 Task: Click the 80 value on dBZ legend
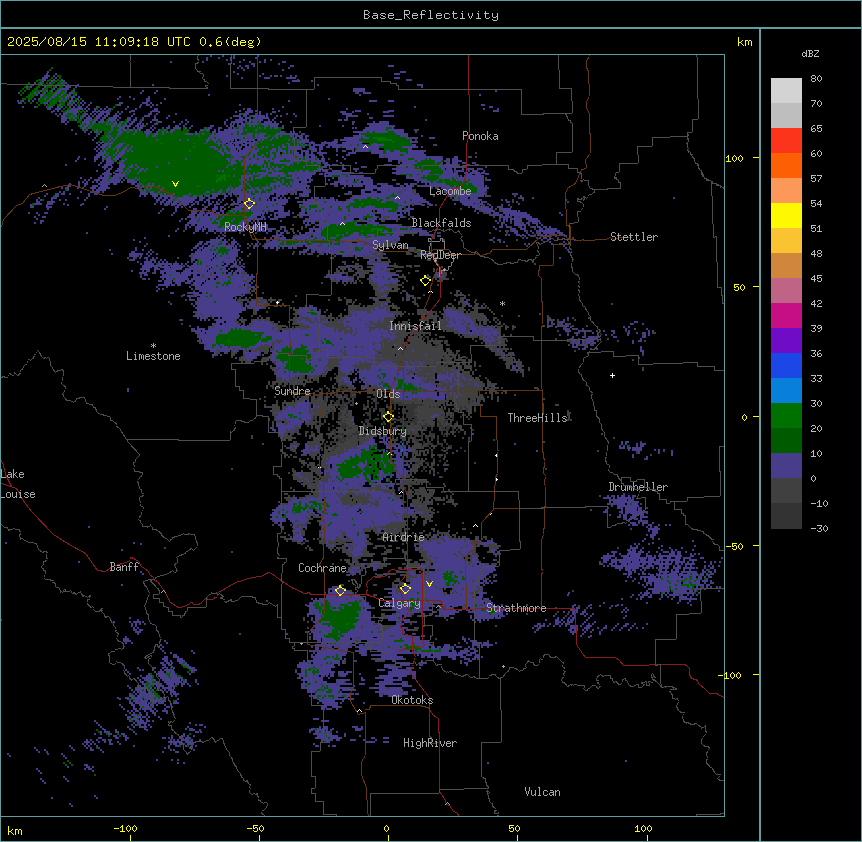(816, 79)
